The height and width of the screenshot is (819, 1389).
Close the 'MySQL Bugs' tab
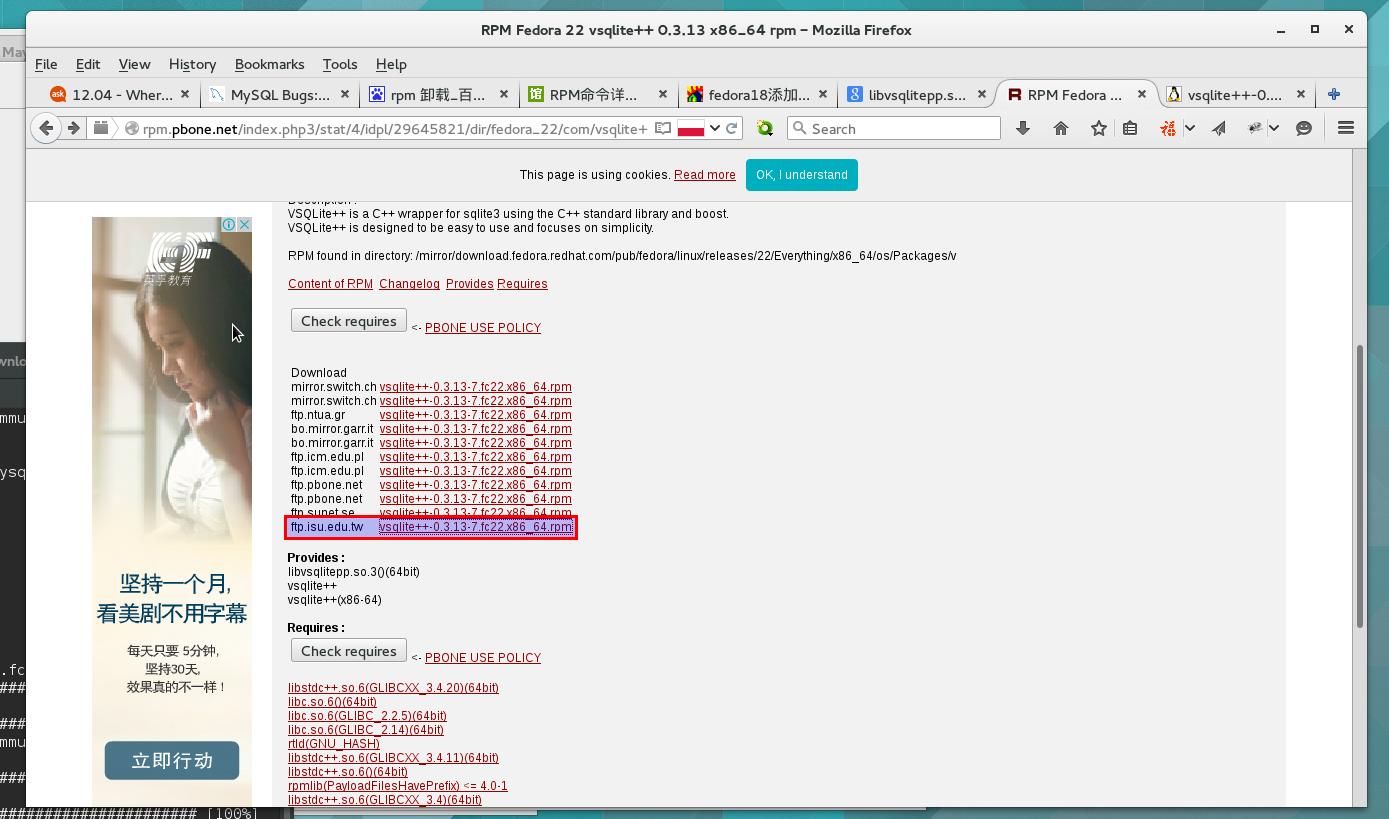point(345,94)
